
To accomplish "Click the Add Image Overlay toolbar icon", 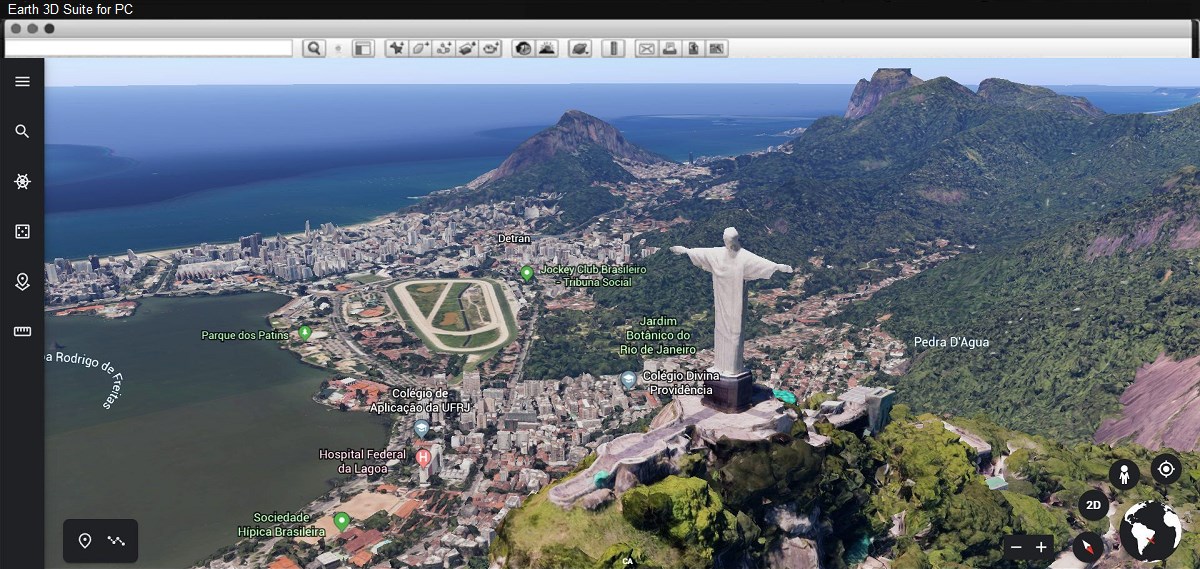I will click(467, 48).
